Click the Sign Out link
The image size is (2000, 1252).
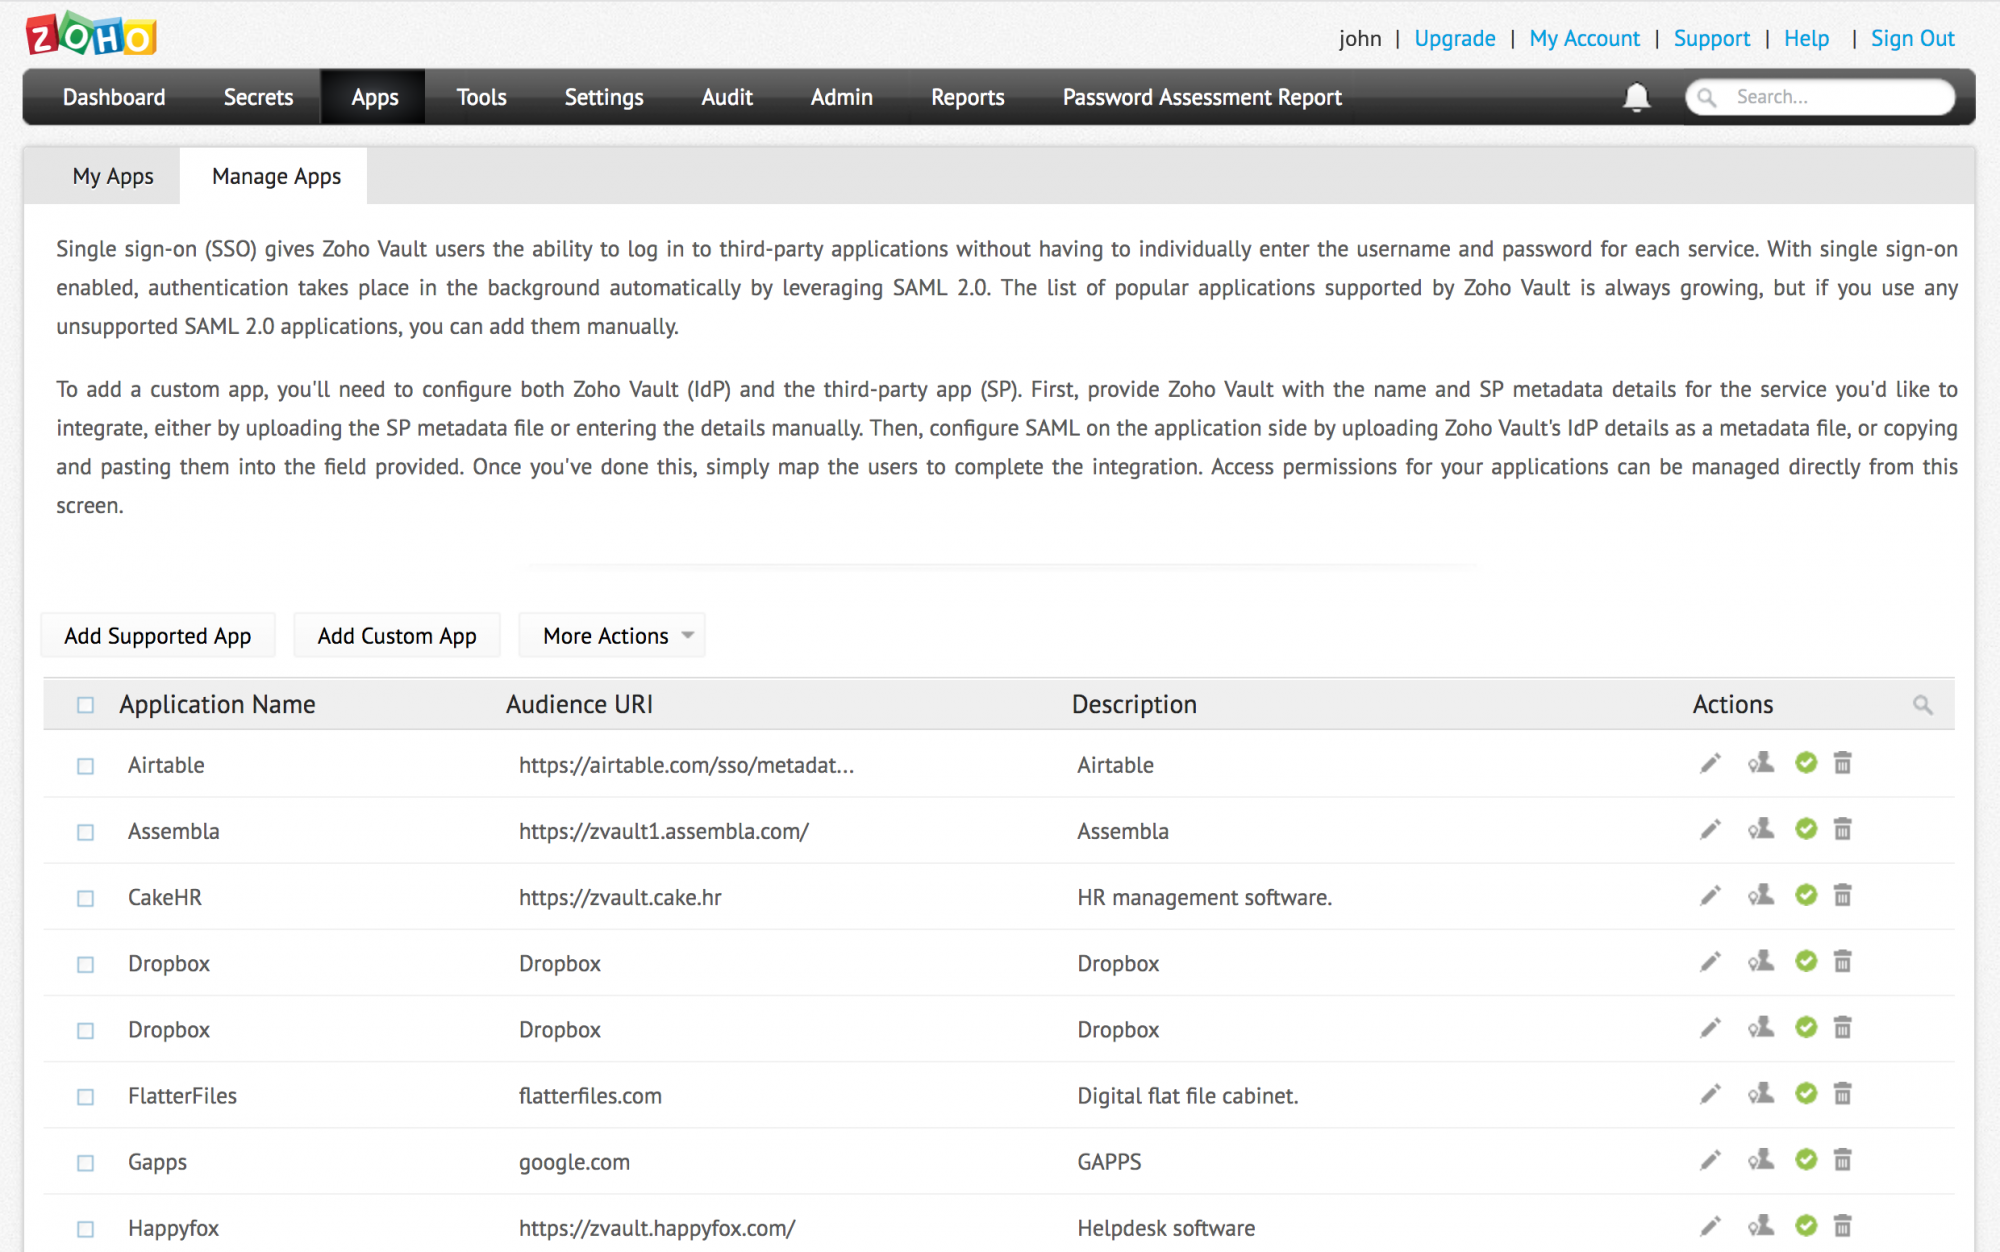tap(1912, 39)
